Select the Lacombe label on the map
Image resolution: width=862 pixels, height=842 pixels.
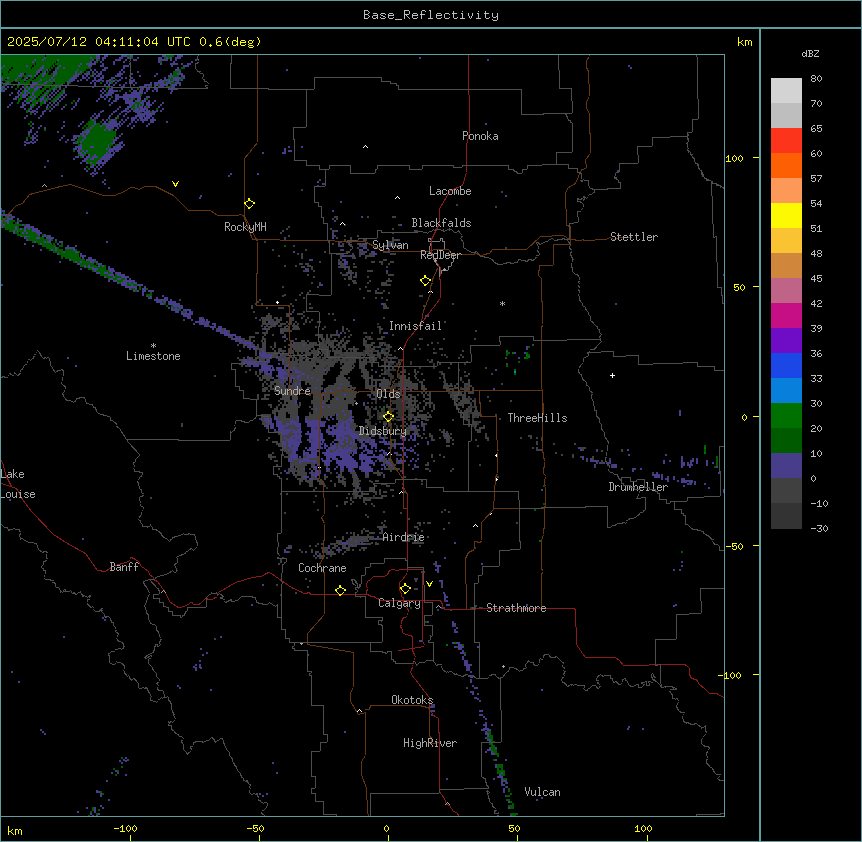click(x=450, y=191)
